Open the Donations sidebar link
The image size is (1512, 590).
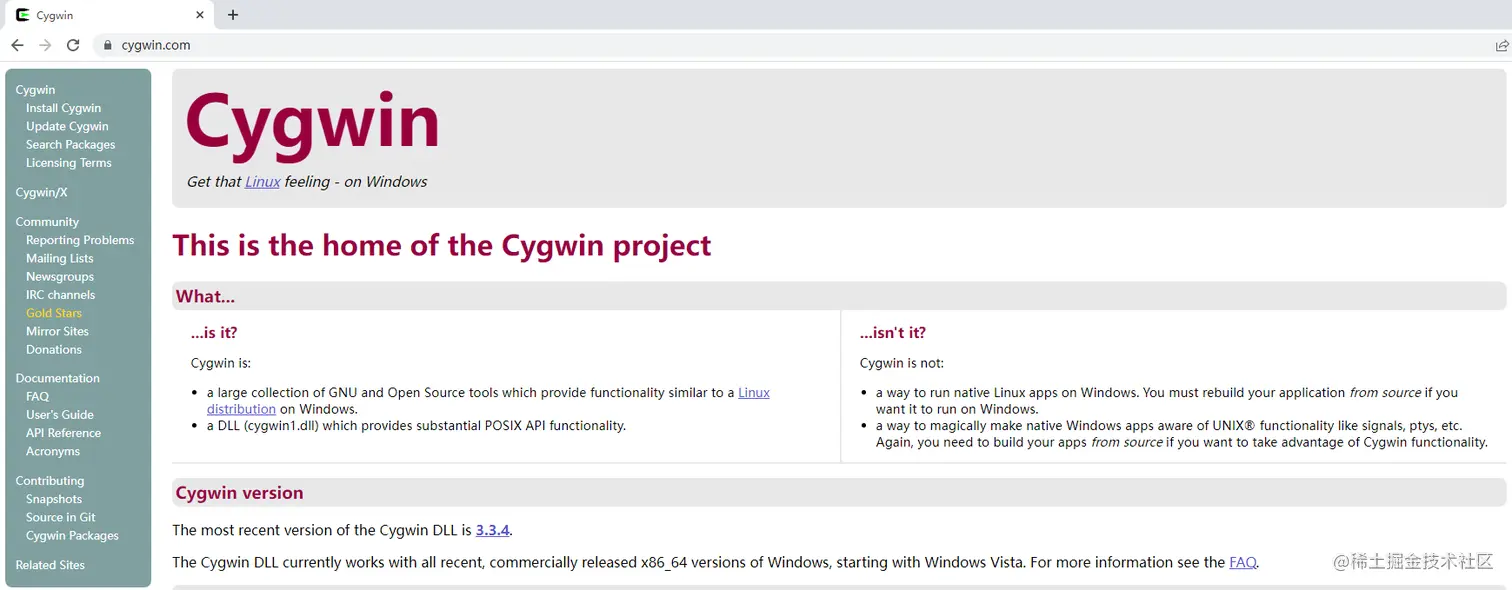click(54, 349)
